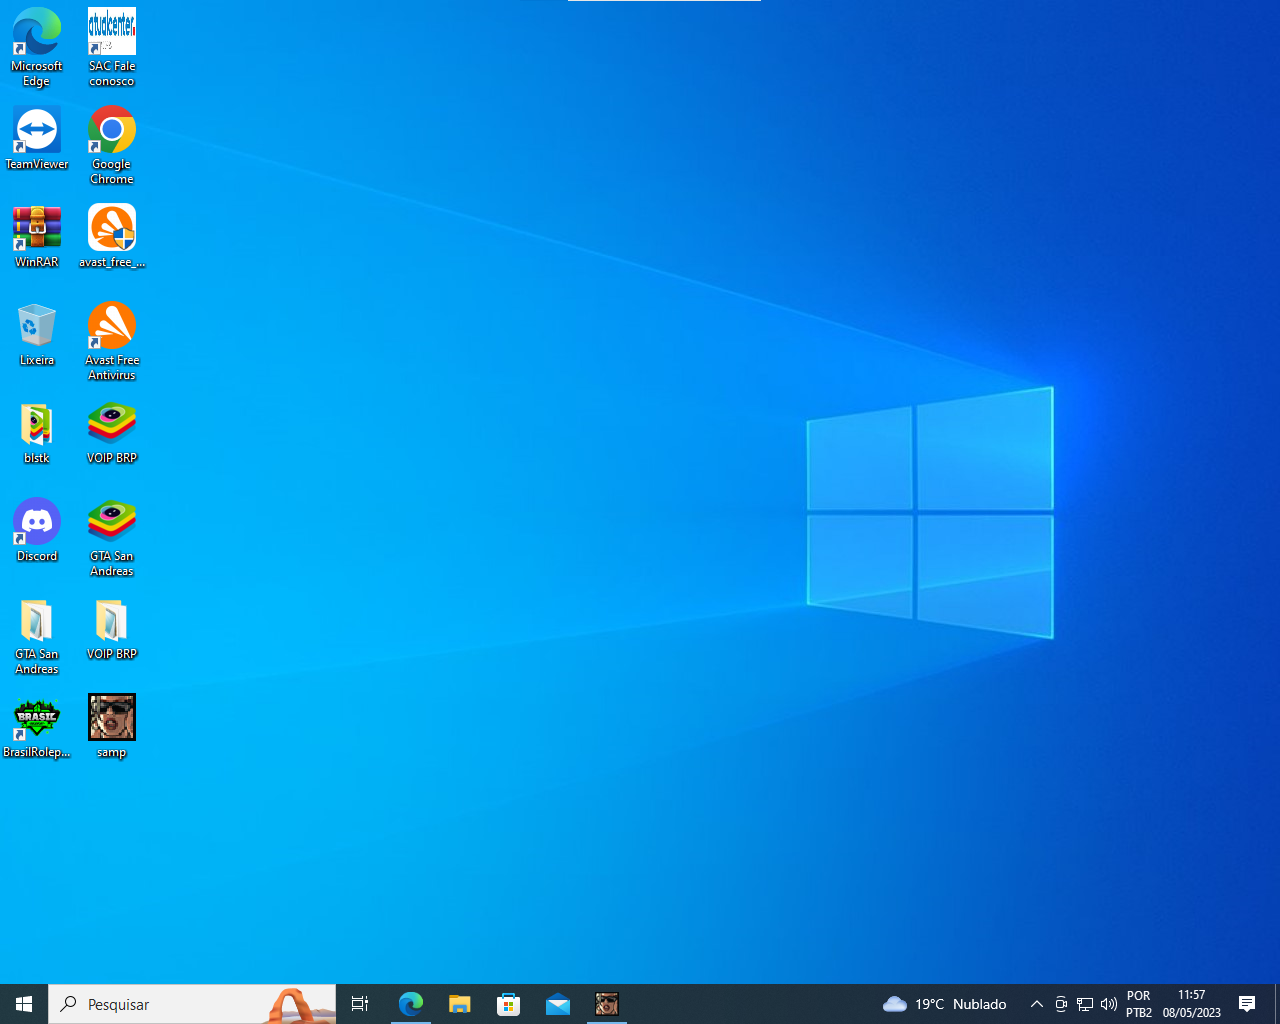Screen dimensions: 1280x1024
Task: Open File Explorer from the taskbar
Action: [459, 1004]
